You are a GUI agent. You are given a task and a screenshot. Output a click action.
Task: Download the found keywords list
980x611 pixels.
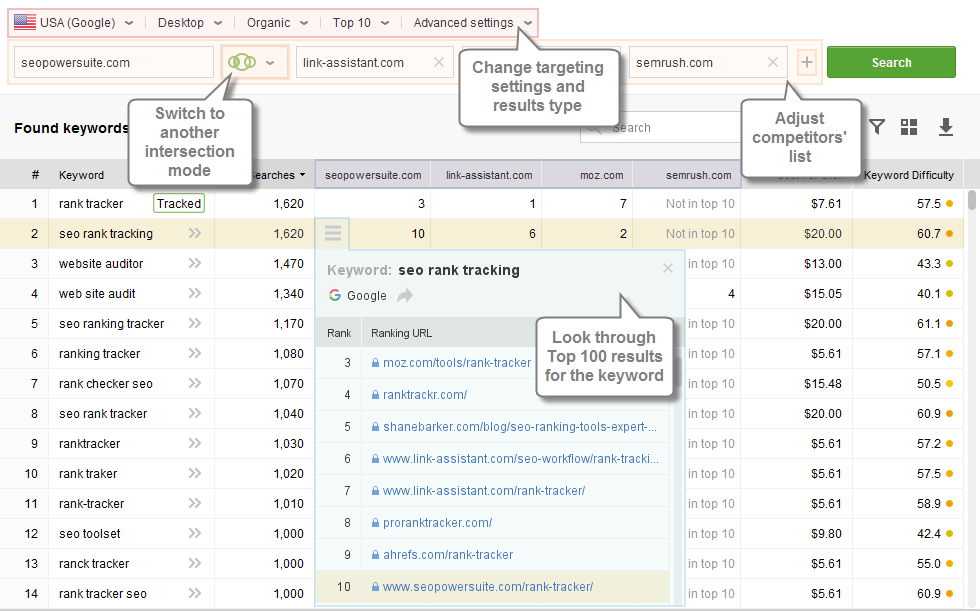(946, 127)
